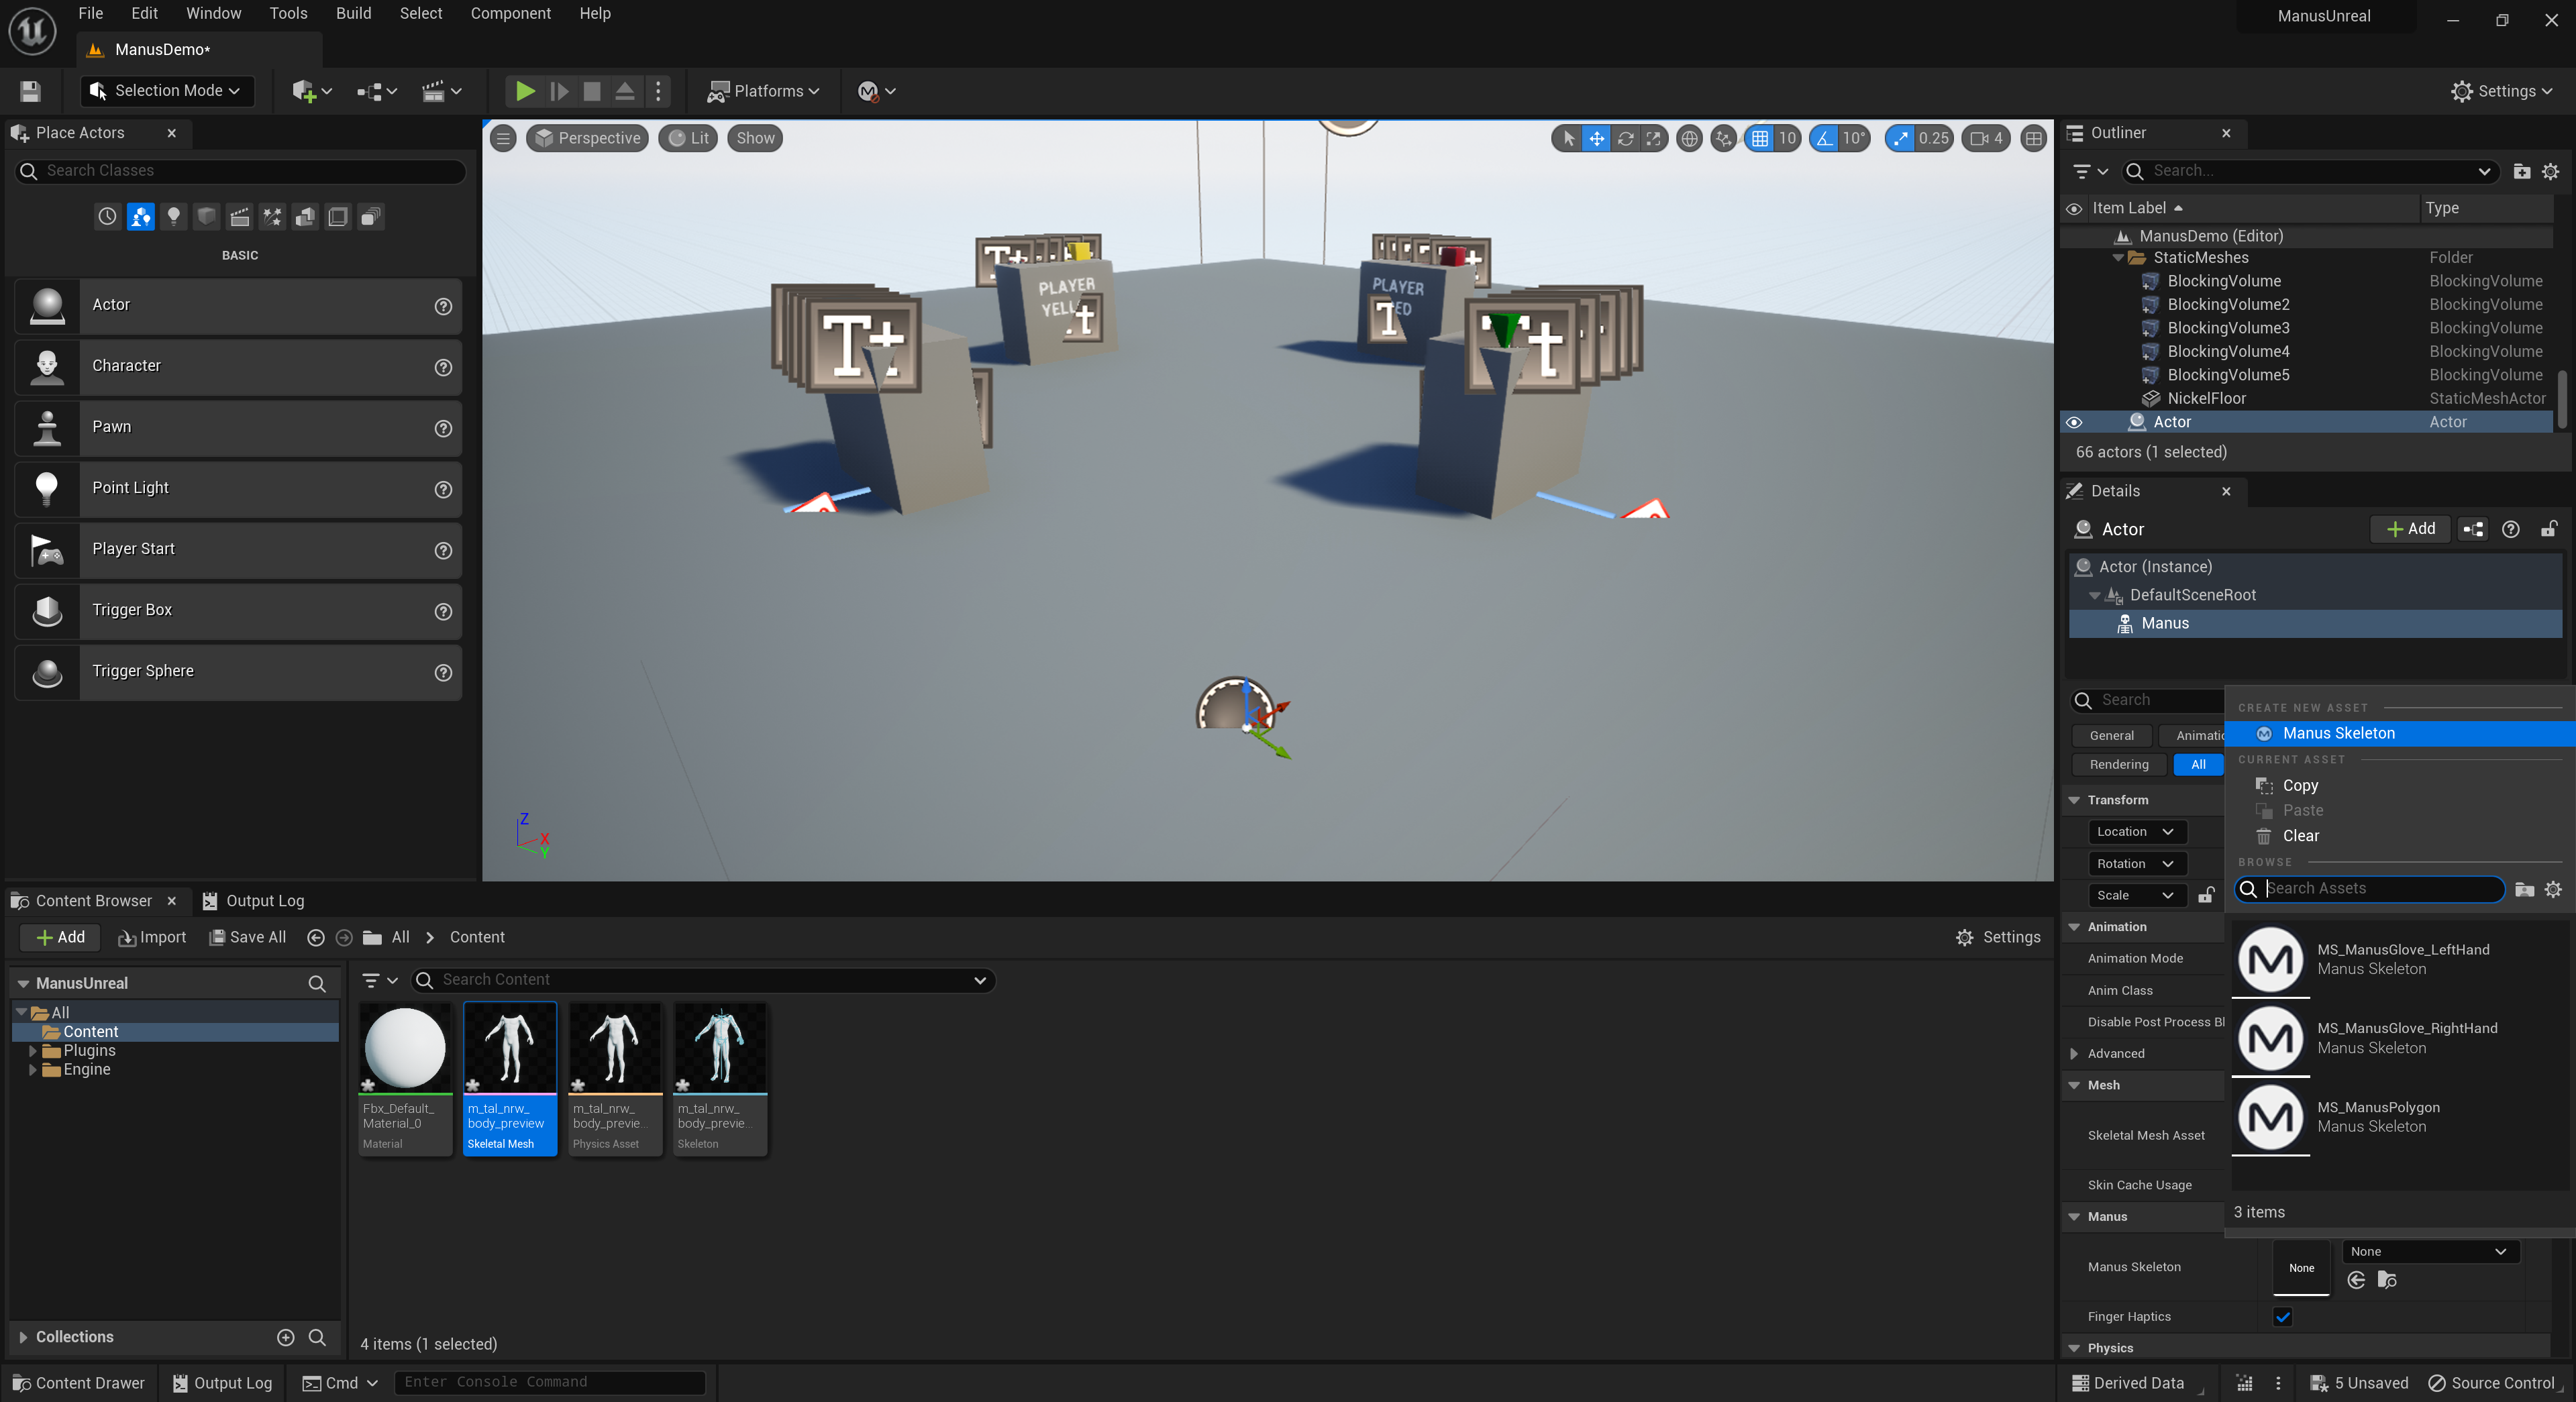Image resolution: width=2576 pixels, height=1402 pixels.
Task: Click the new folder icon in Outliner
Action: (2521, 171)
